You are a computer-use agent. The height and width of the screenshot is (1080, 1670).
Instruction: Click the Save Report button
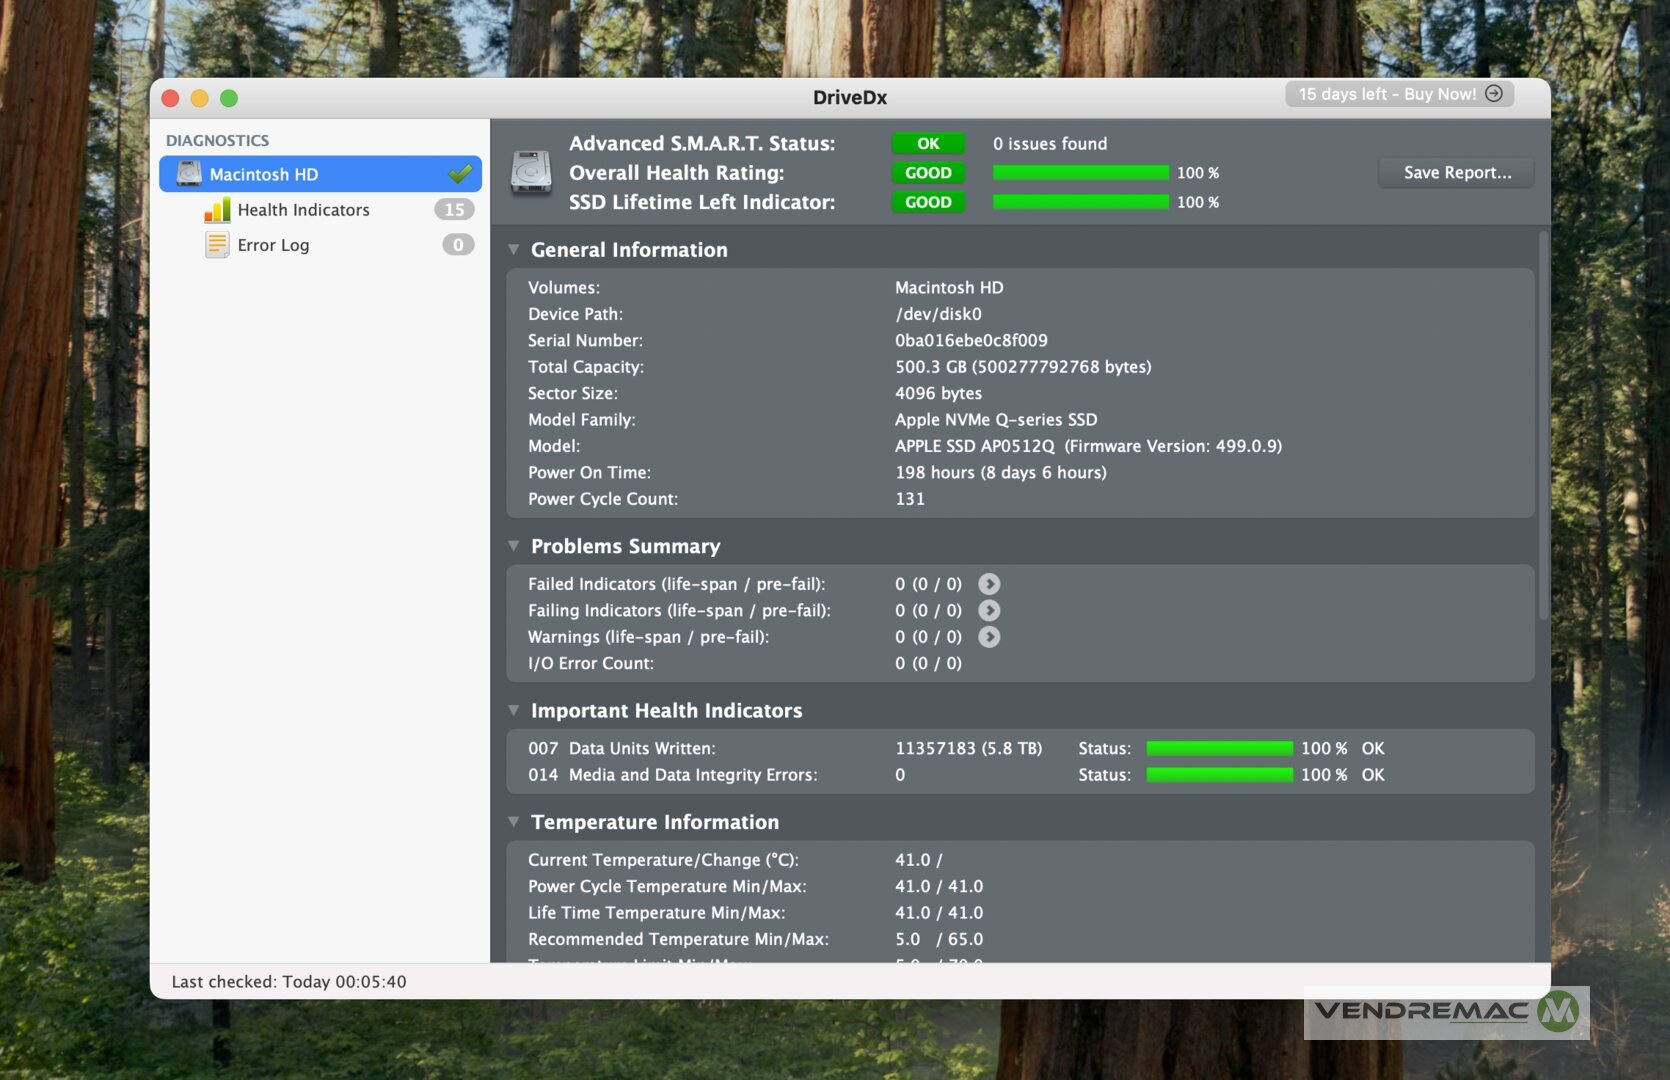[1456, 173]
